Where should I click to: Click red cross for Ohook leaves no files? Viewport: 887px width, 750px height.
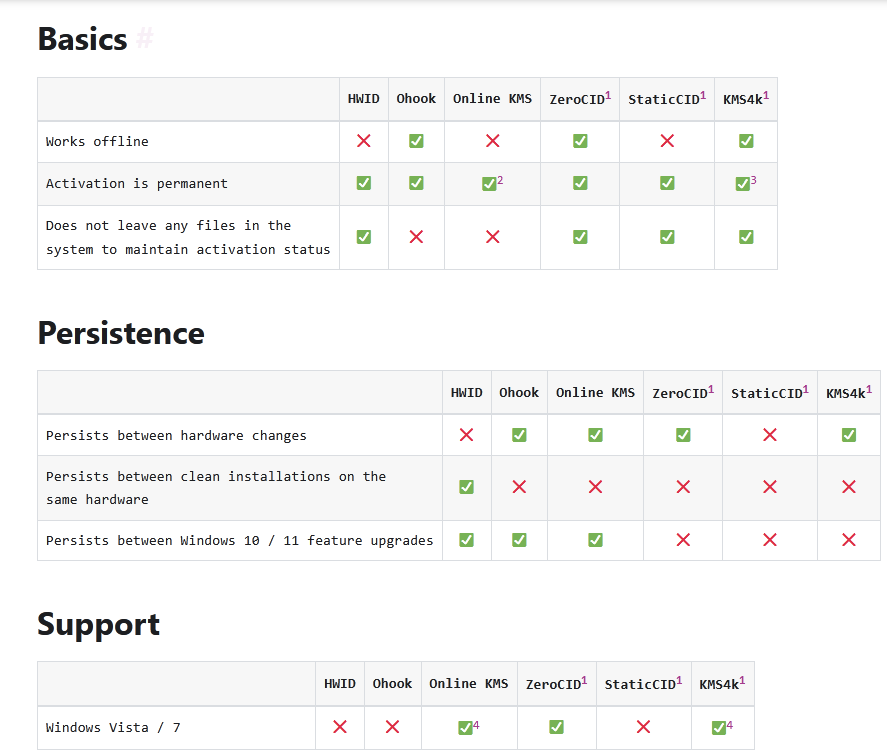tap(416, 237)
